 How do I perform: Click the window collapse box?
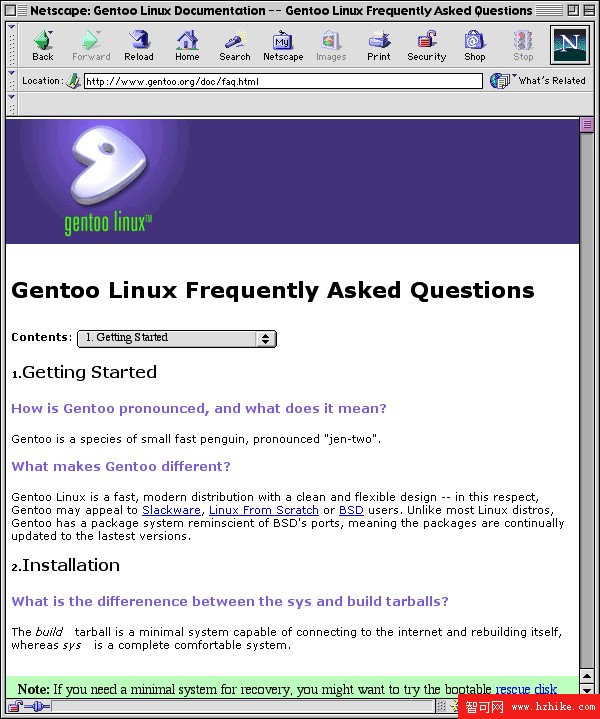[x=589, y=10]
